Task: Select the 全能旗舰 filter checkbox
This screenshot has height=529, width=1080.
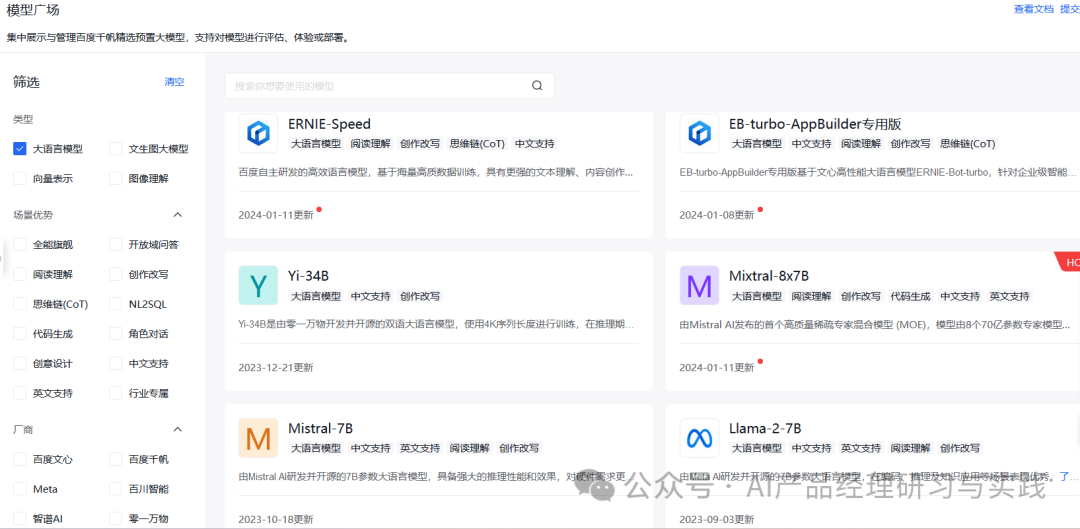Action: pyautogui.click(x=20, y=245)
